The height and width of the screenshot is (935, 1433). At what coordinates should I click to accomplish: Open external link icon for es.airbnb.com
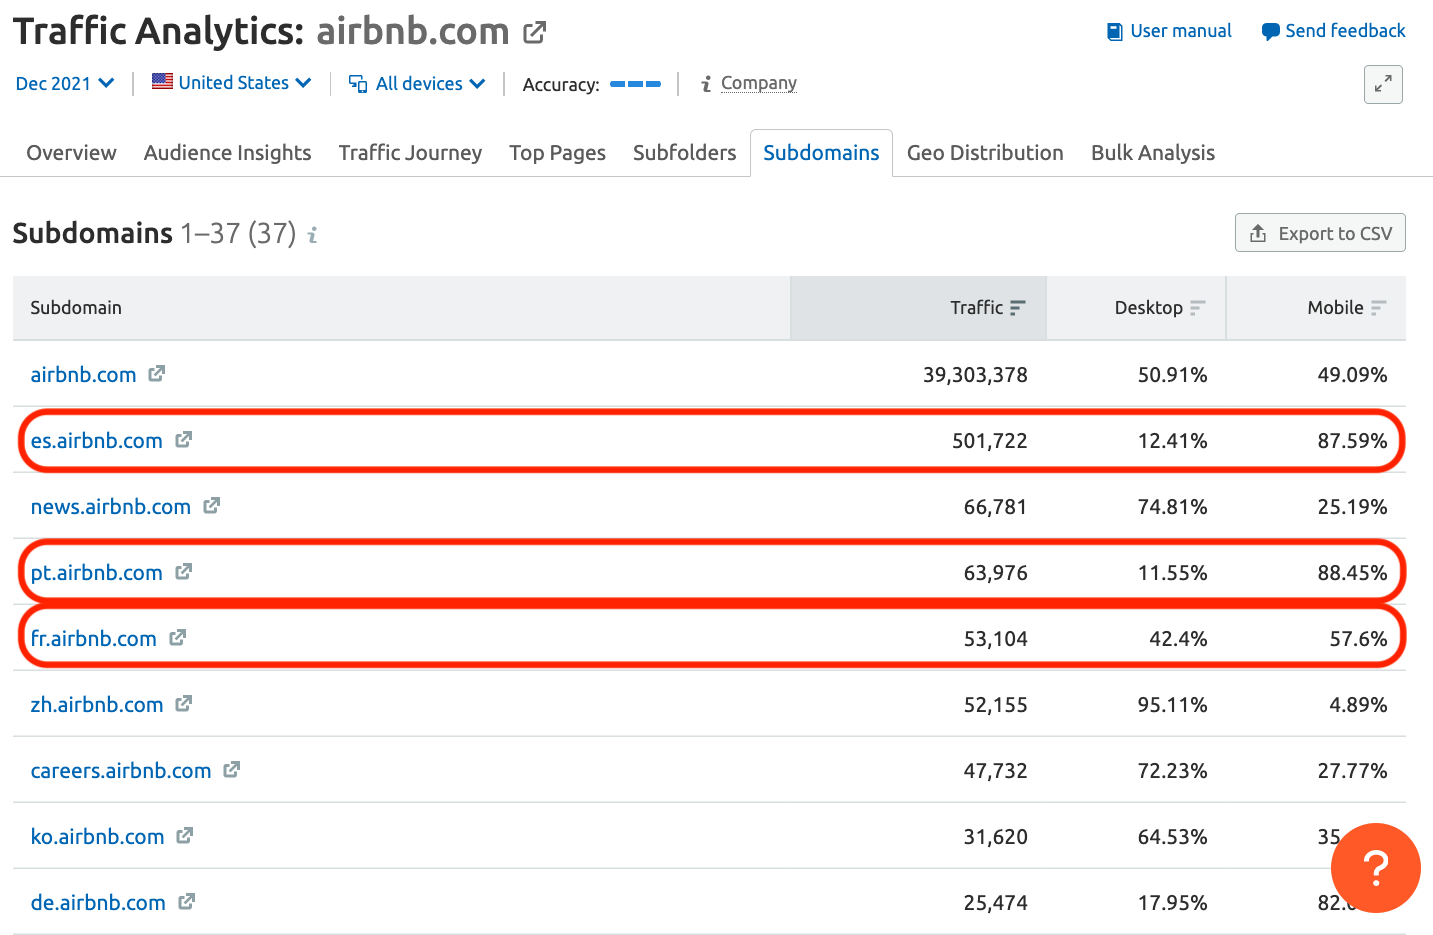pyautogui.click(x=184, y=440)
